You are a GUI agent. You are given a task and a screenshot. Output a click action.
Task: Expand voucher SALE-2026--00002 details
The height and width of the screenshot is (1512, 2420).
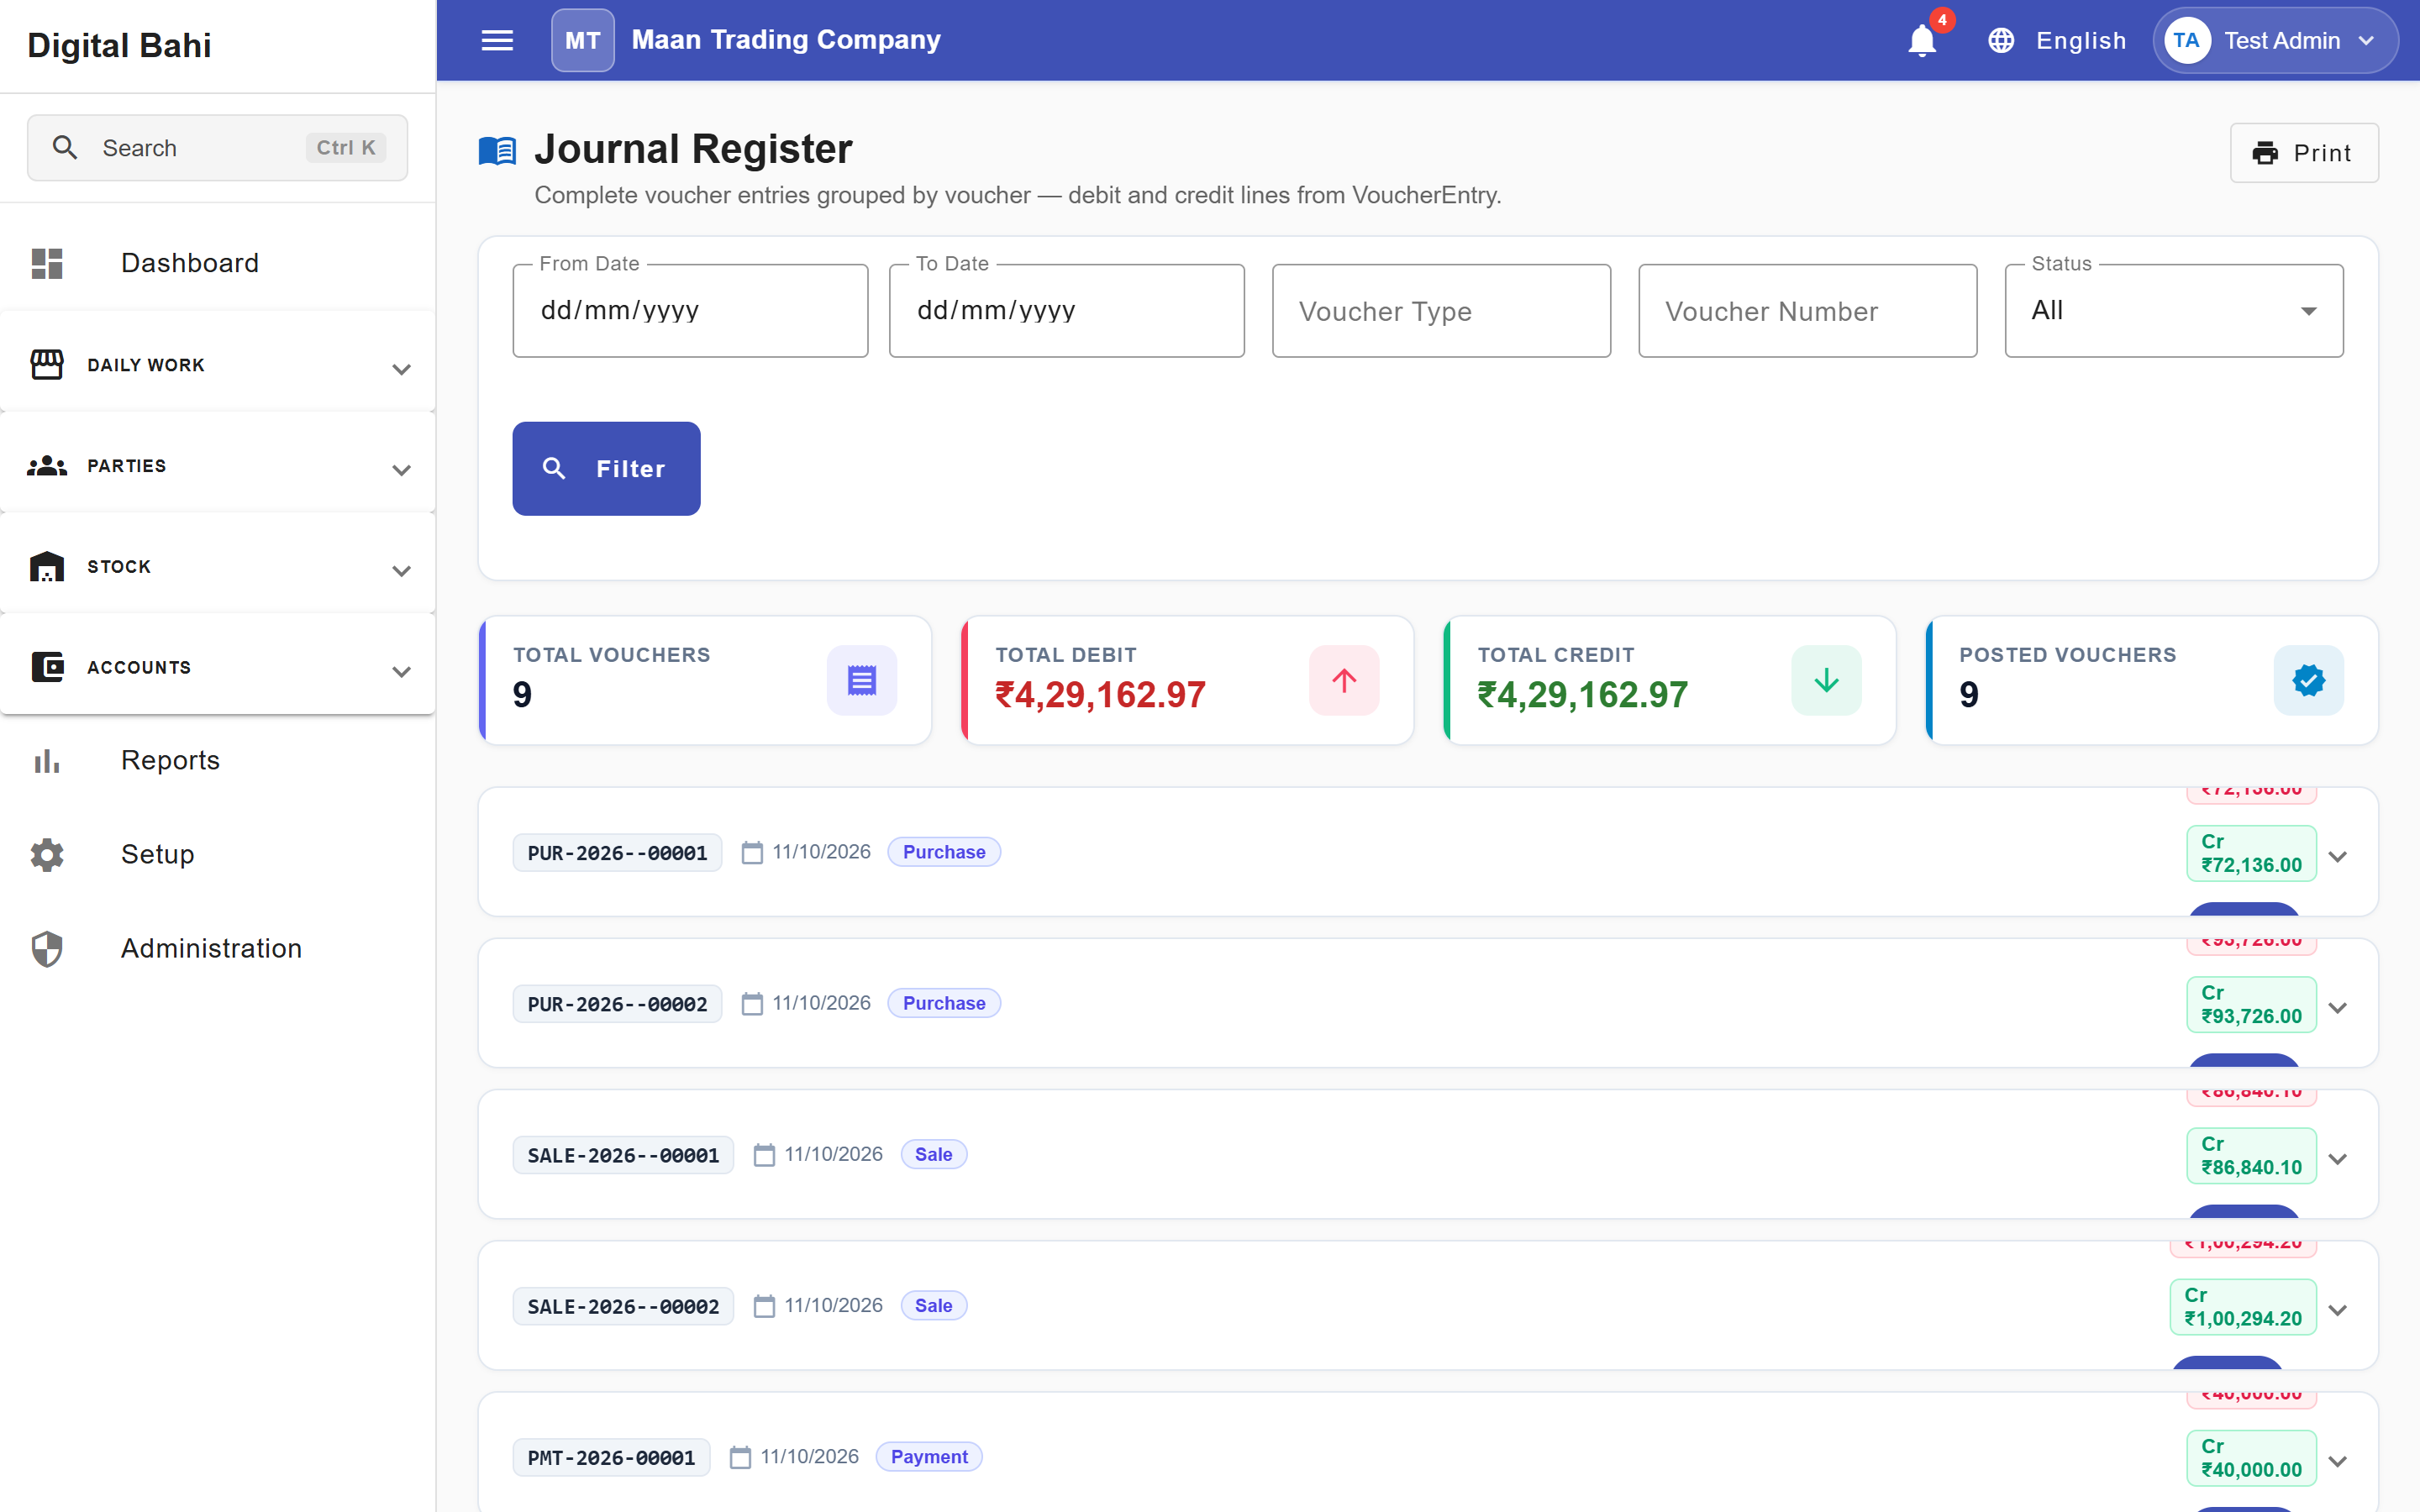point(2337,1310)
